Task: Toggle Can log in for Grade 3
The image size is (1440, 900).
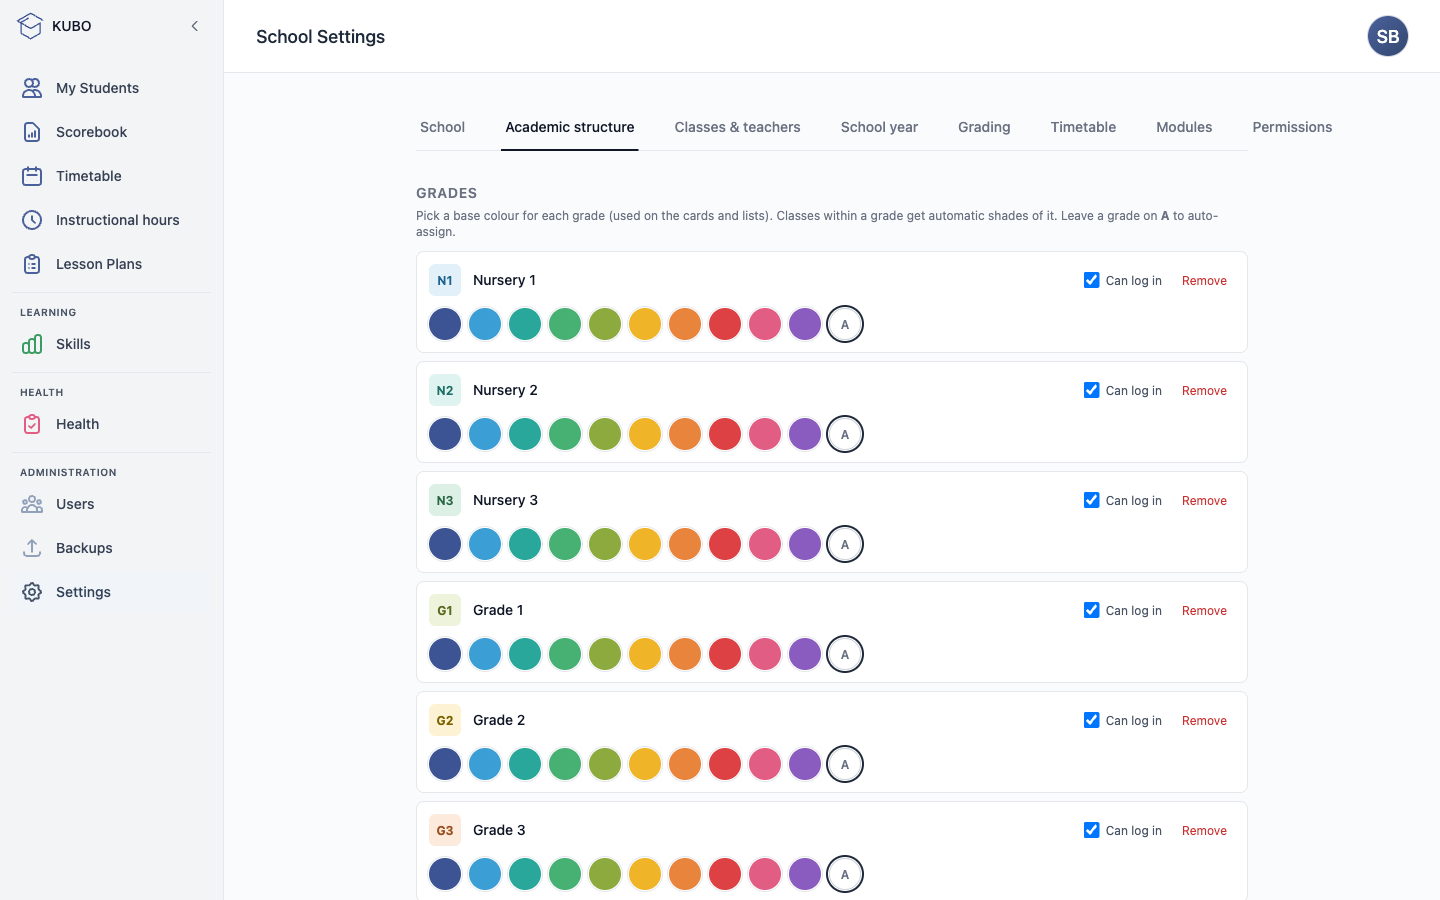Action: coord(1091,830)
